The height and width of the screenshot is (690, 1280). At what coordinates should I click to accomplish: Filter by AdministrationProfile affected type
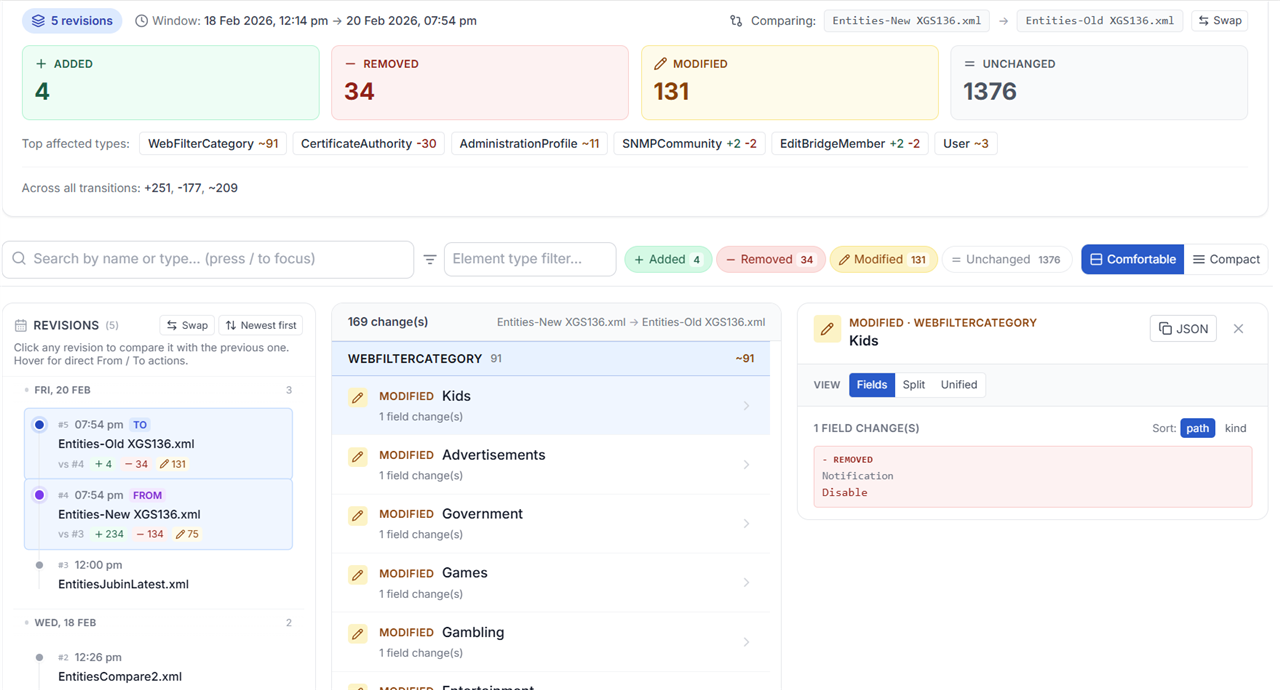click(x=529, y=144)
